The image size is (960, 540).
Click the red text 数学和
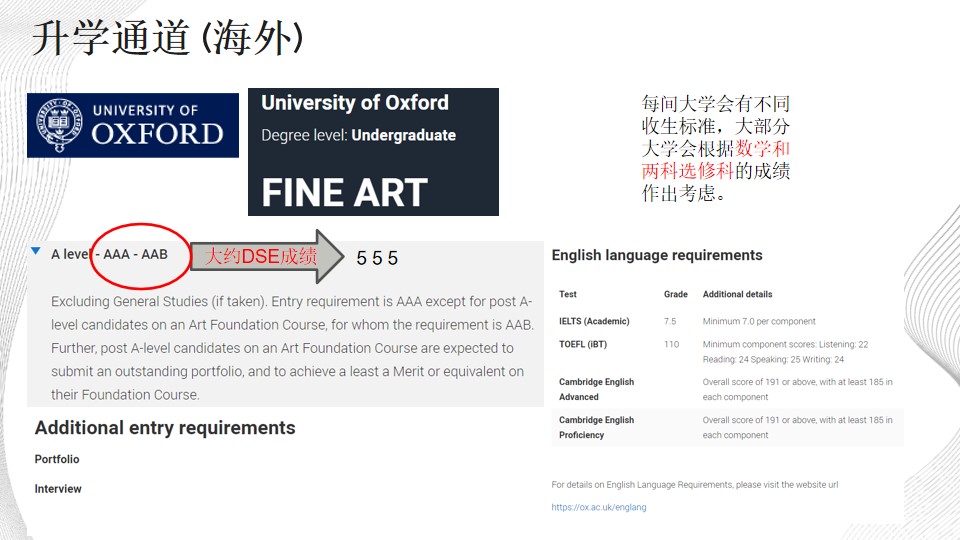(762, 148)
